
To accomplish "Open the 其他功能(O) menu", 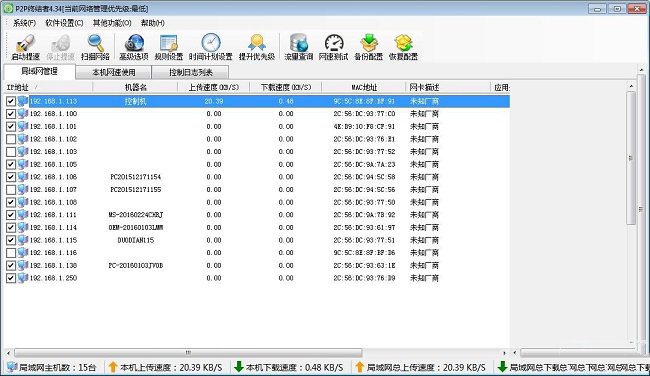I will [112, 23].
